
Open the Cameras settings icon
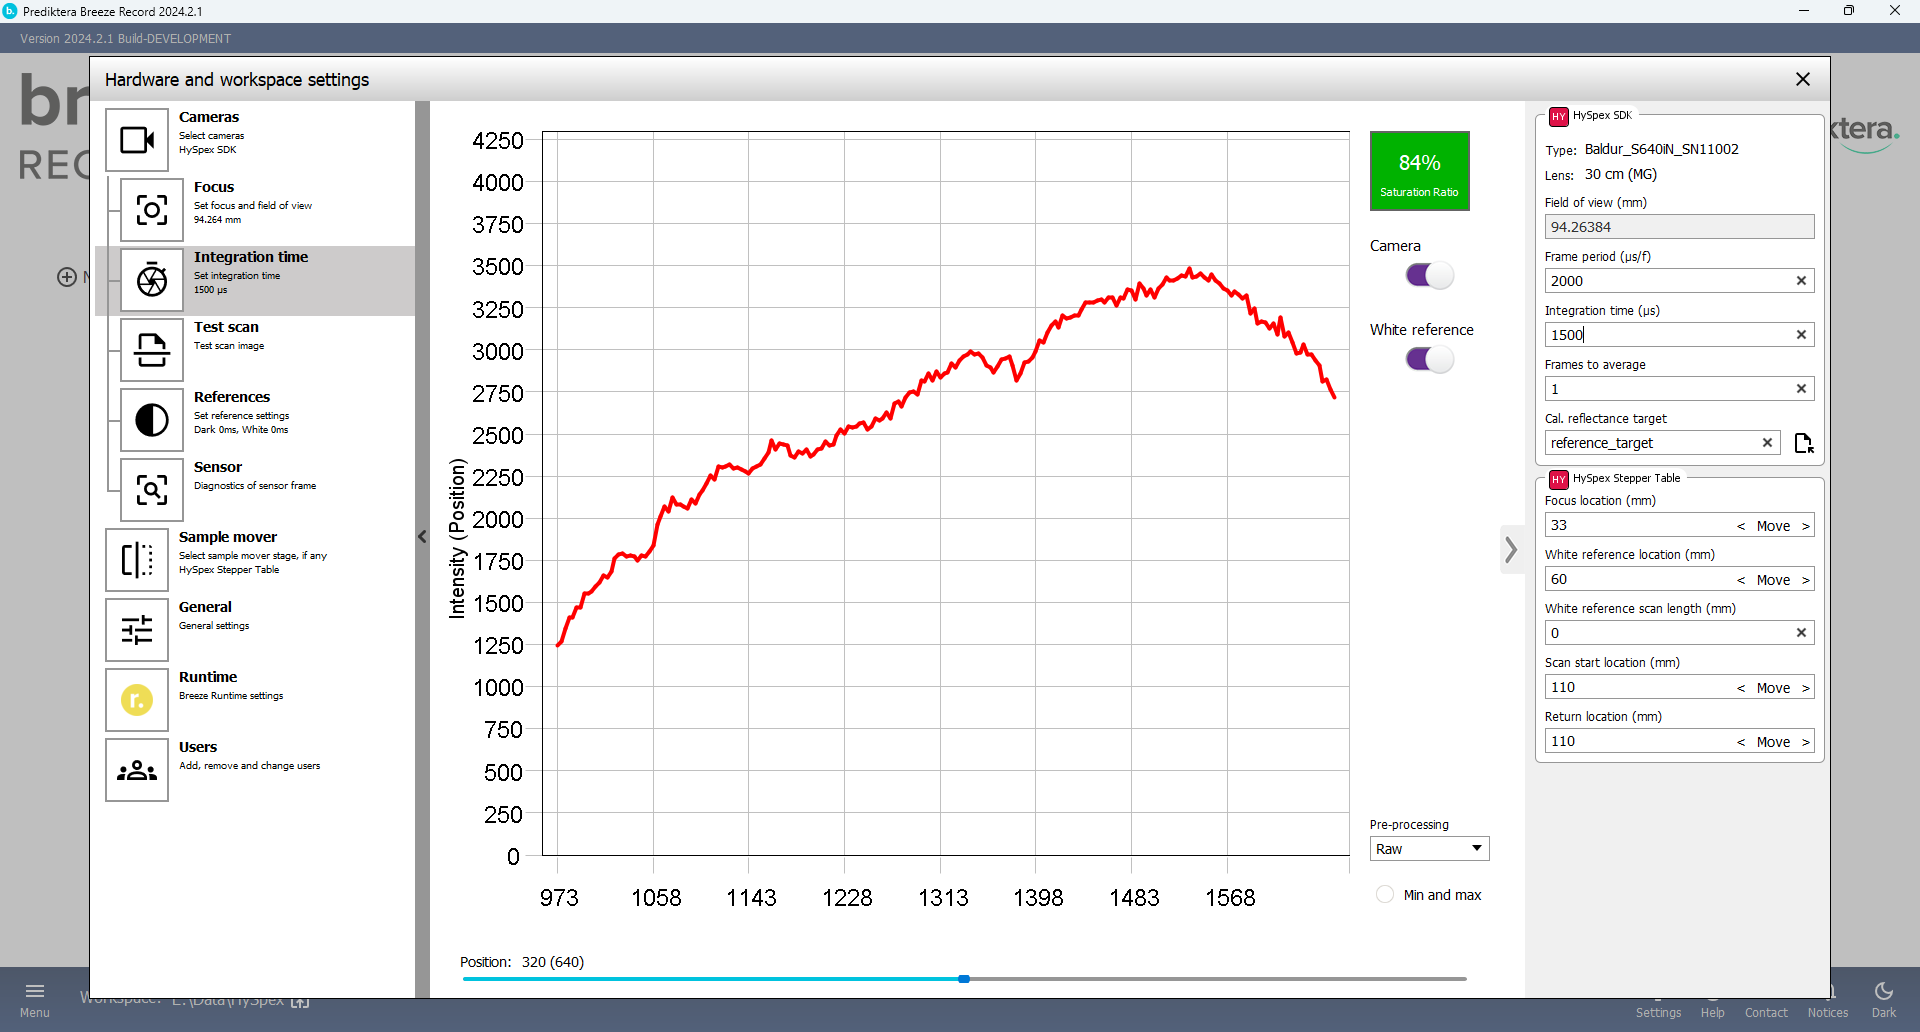click(137, 140)
